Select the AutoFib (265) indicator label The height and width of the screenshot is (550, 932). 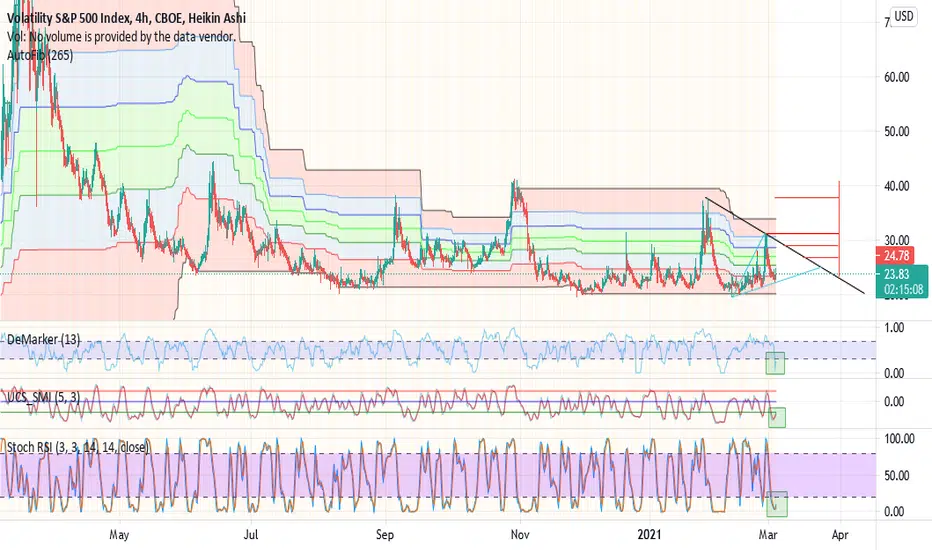pos(40,55)
